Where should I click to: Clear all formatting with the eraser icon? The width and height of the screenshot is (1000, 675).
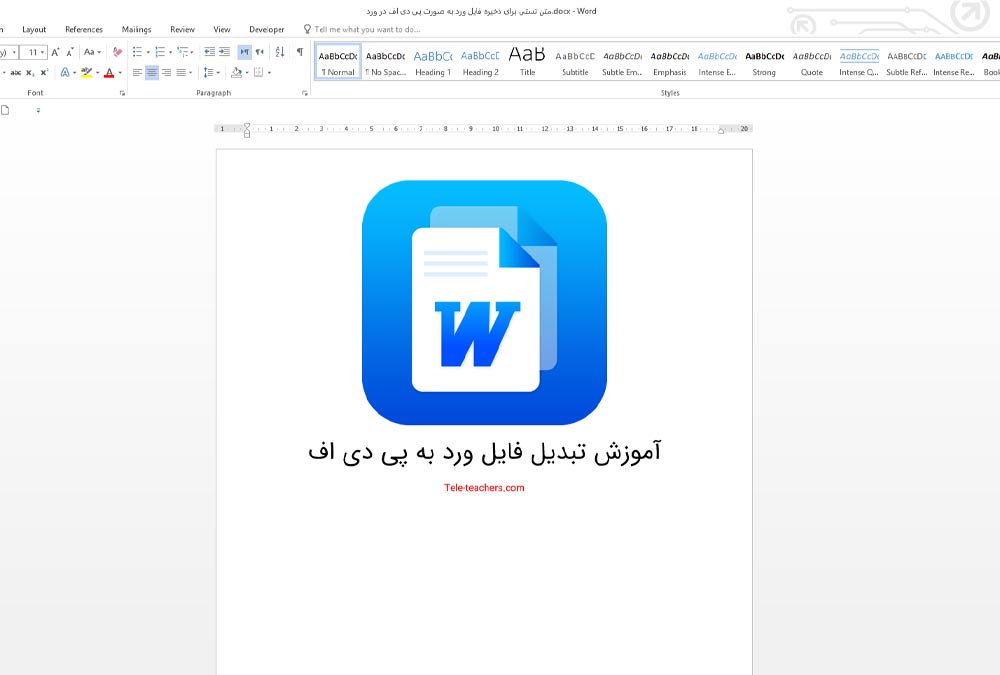point(117,52)
